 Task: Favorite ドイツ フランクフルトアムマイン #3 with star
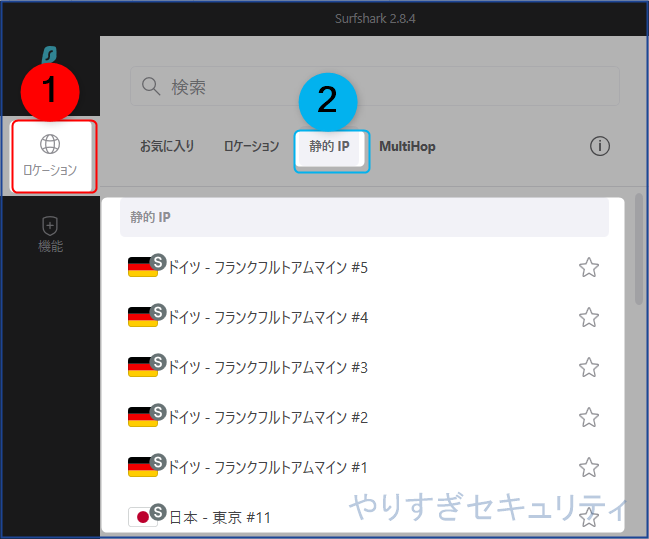tap(589, 368)
